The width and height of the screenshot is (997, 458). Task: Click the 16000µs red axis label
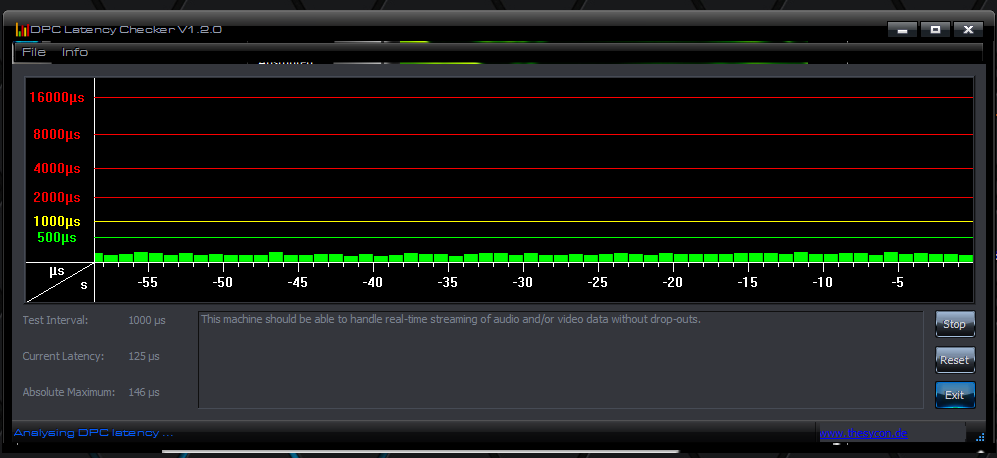click(57, 98)
